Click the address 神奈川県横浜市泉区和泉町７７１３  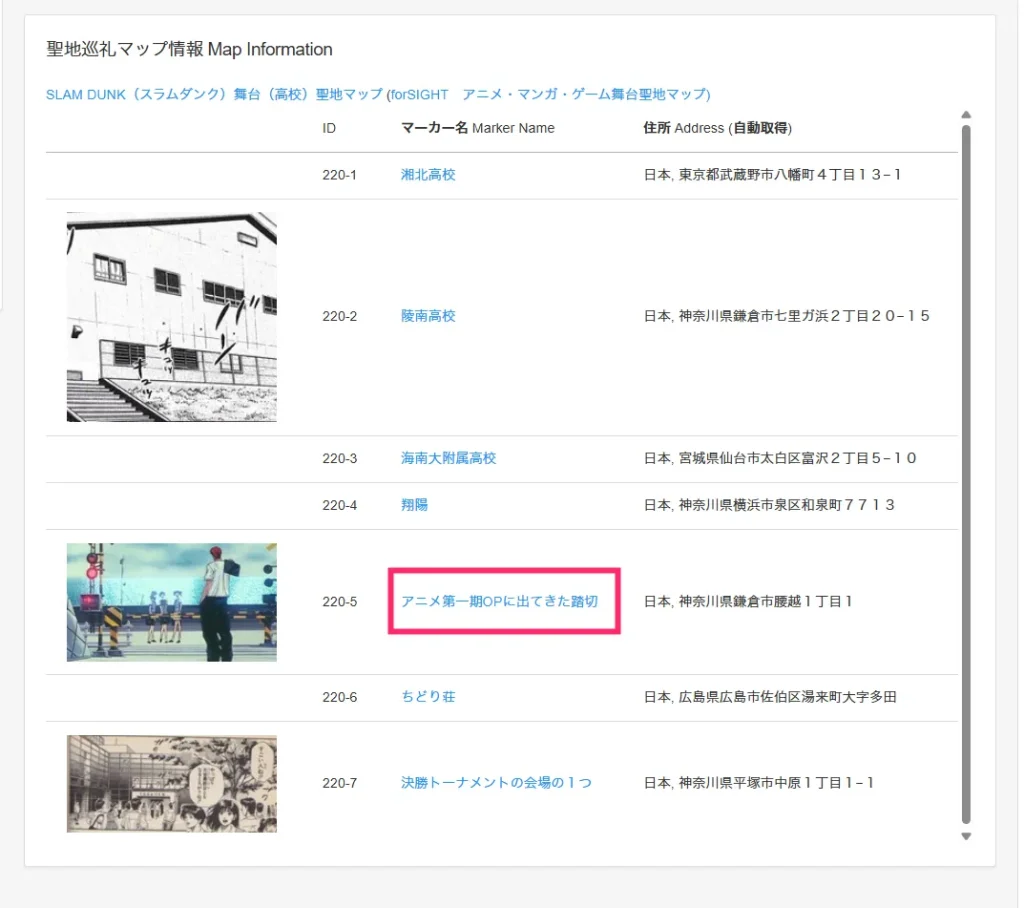pyautogui.click(x=769, y=505)
